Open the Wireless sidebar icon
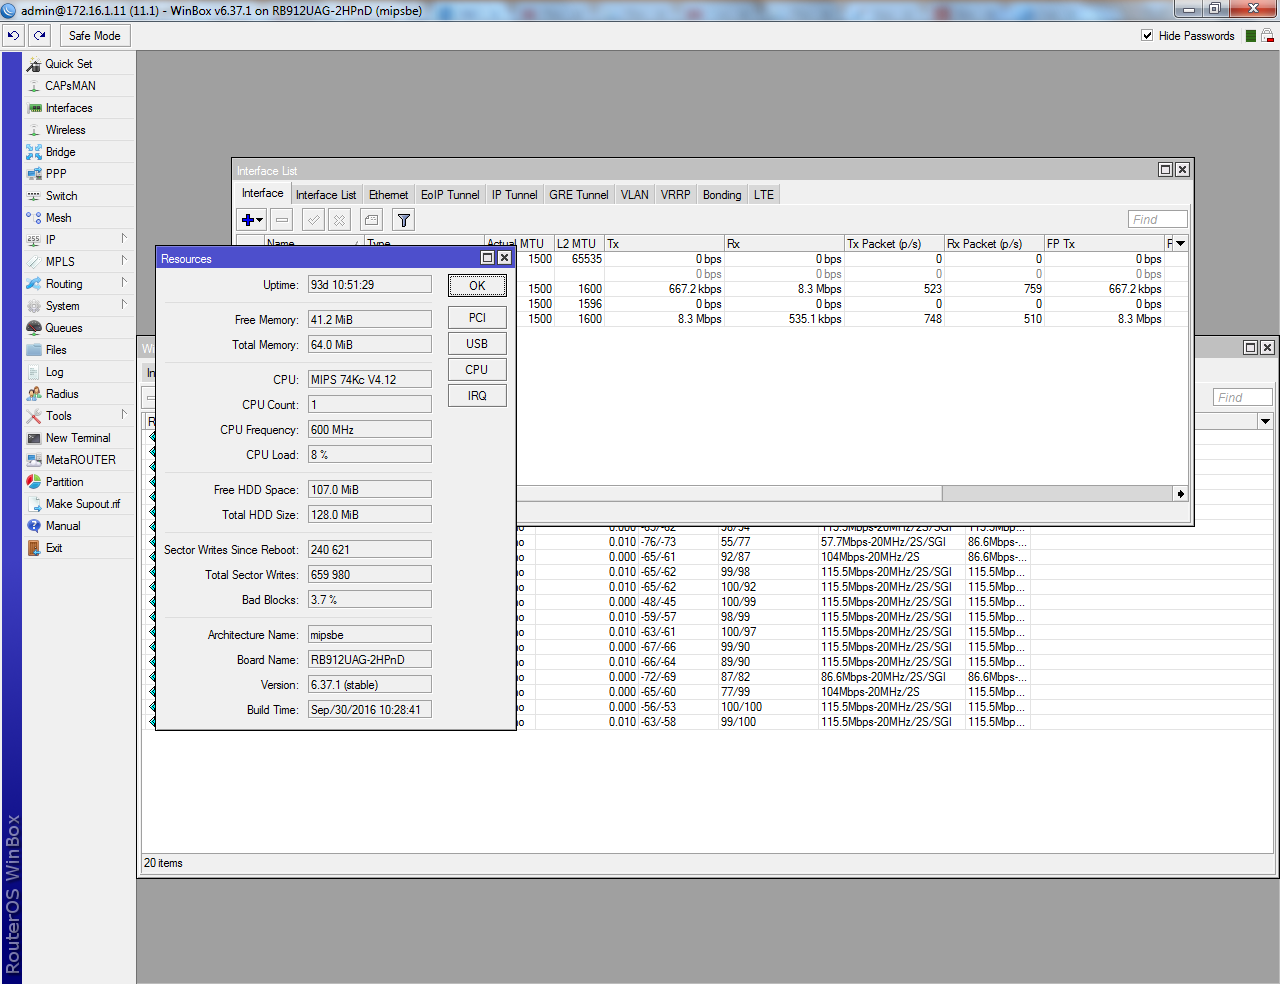Screen dimensions: 1280x984 click(35, 130)
